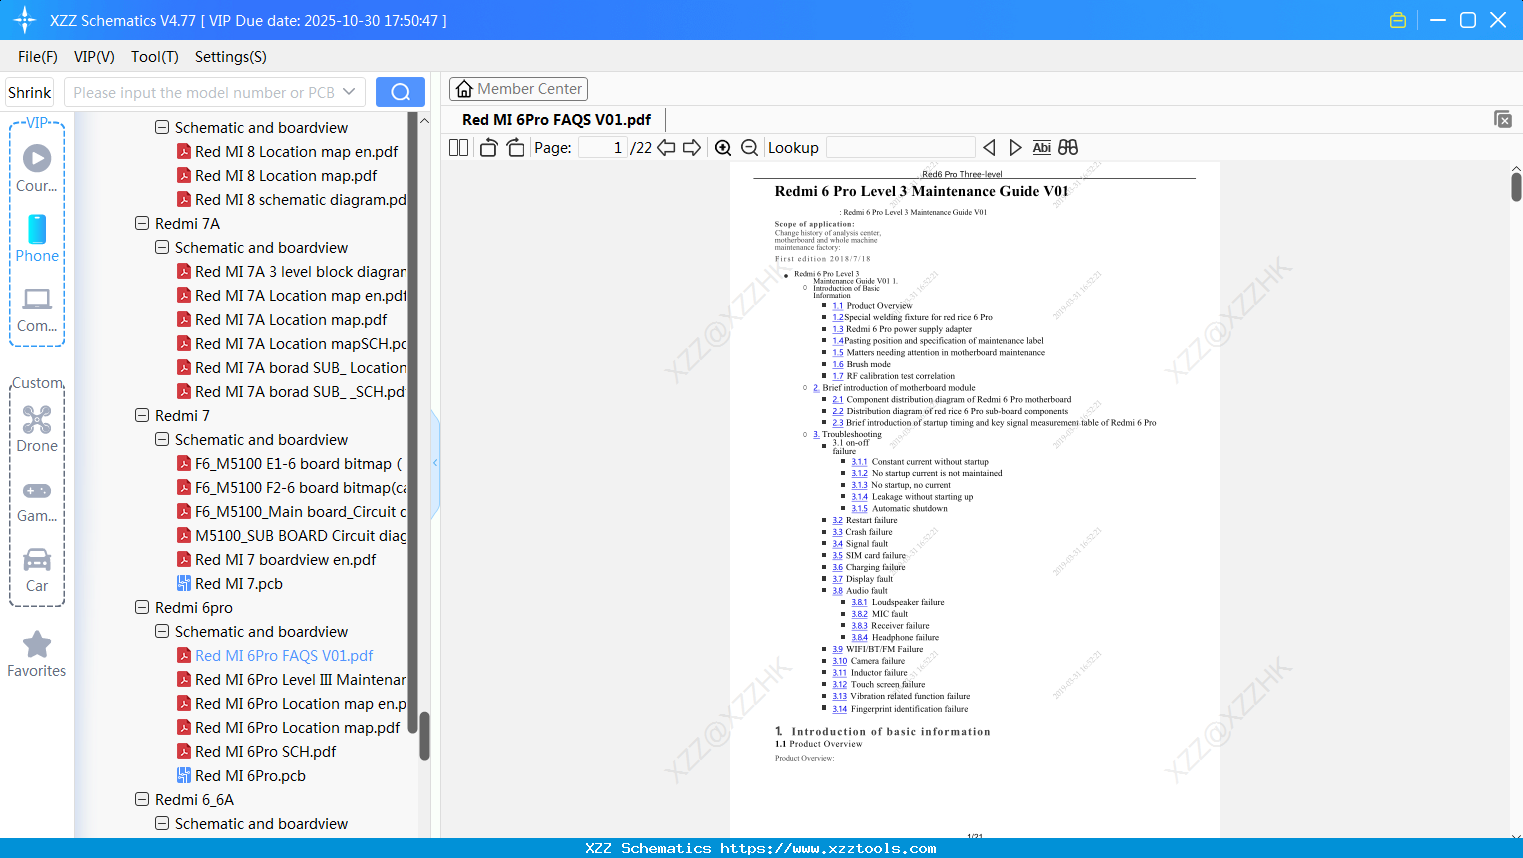
Task: Open the Red MI 7.pcb boardview file
Action: pos(239,584)
